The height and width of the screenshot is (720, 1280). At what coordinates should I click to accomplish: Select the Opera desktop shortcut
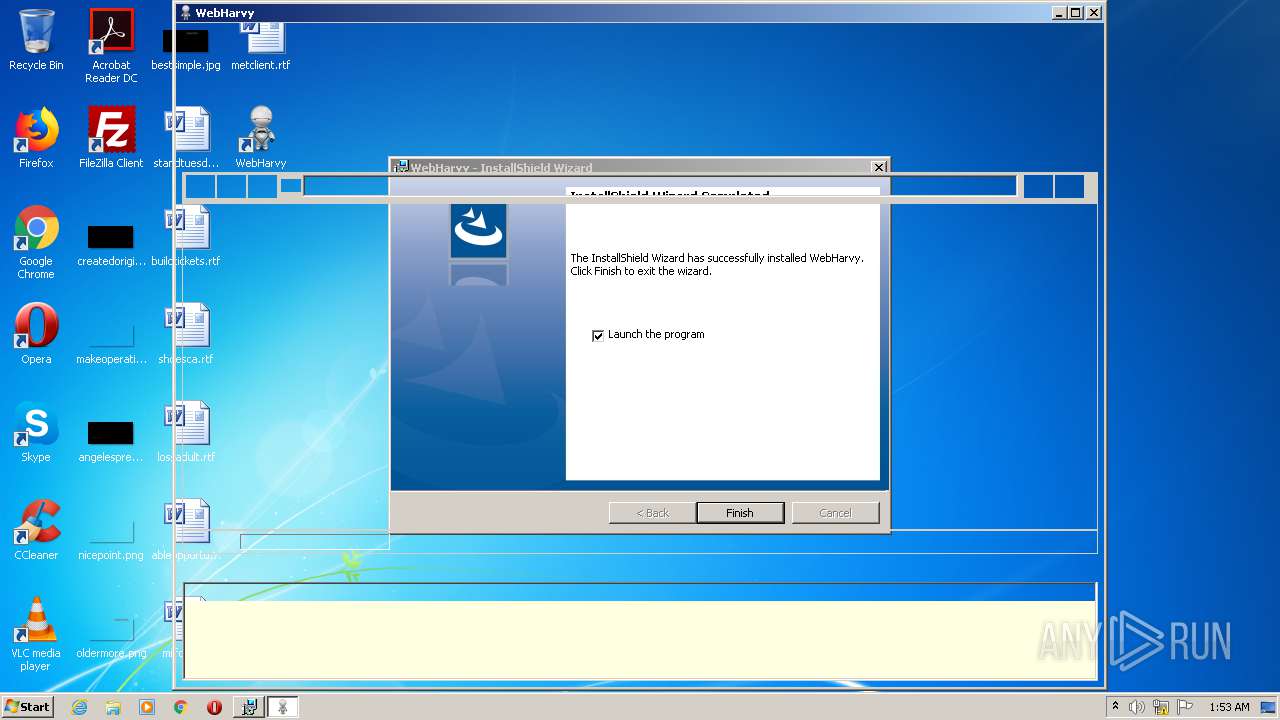pyautogui.click(x=36, y=334)
